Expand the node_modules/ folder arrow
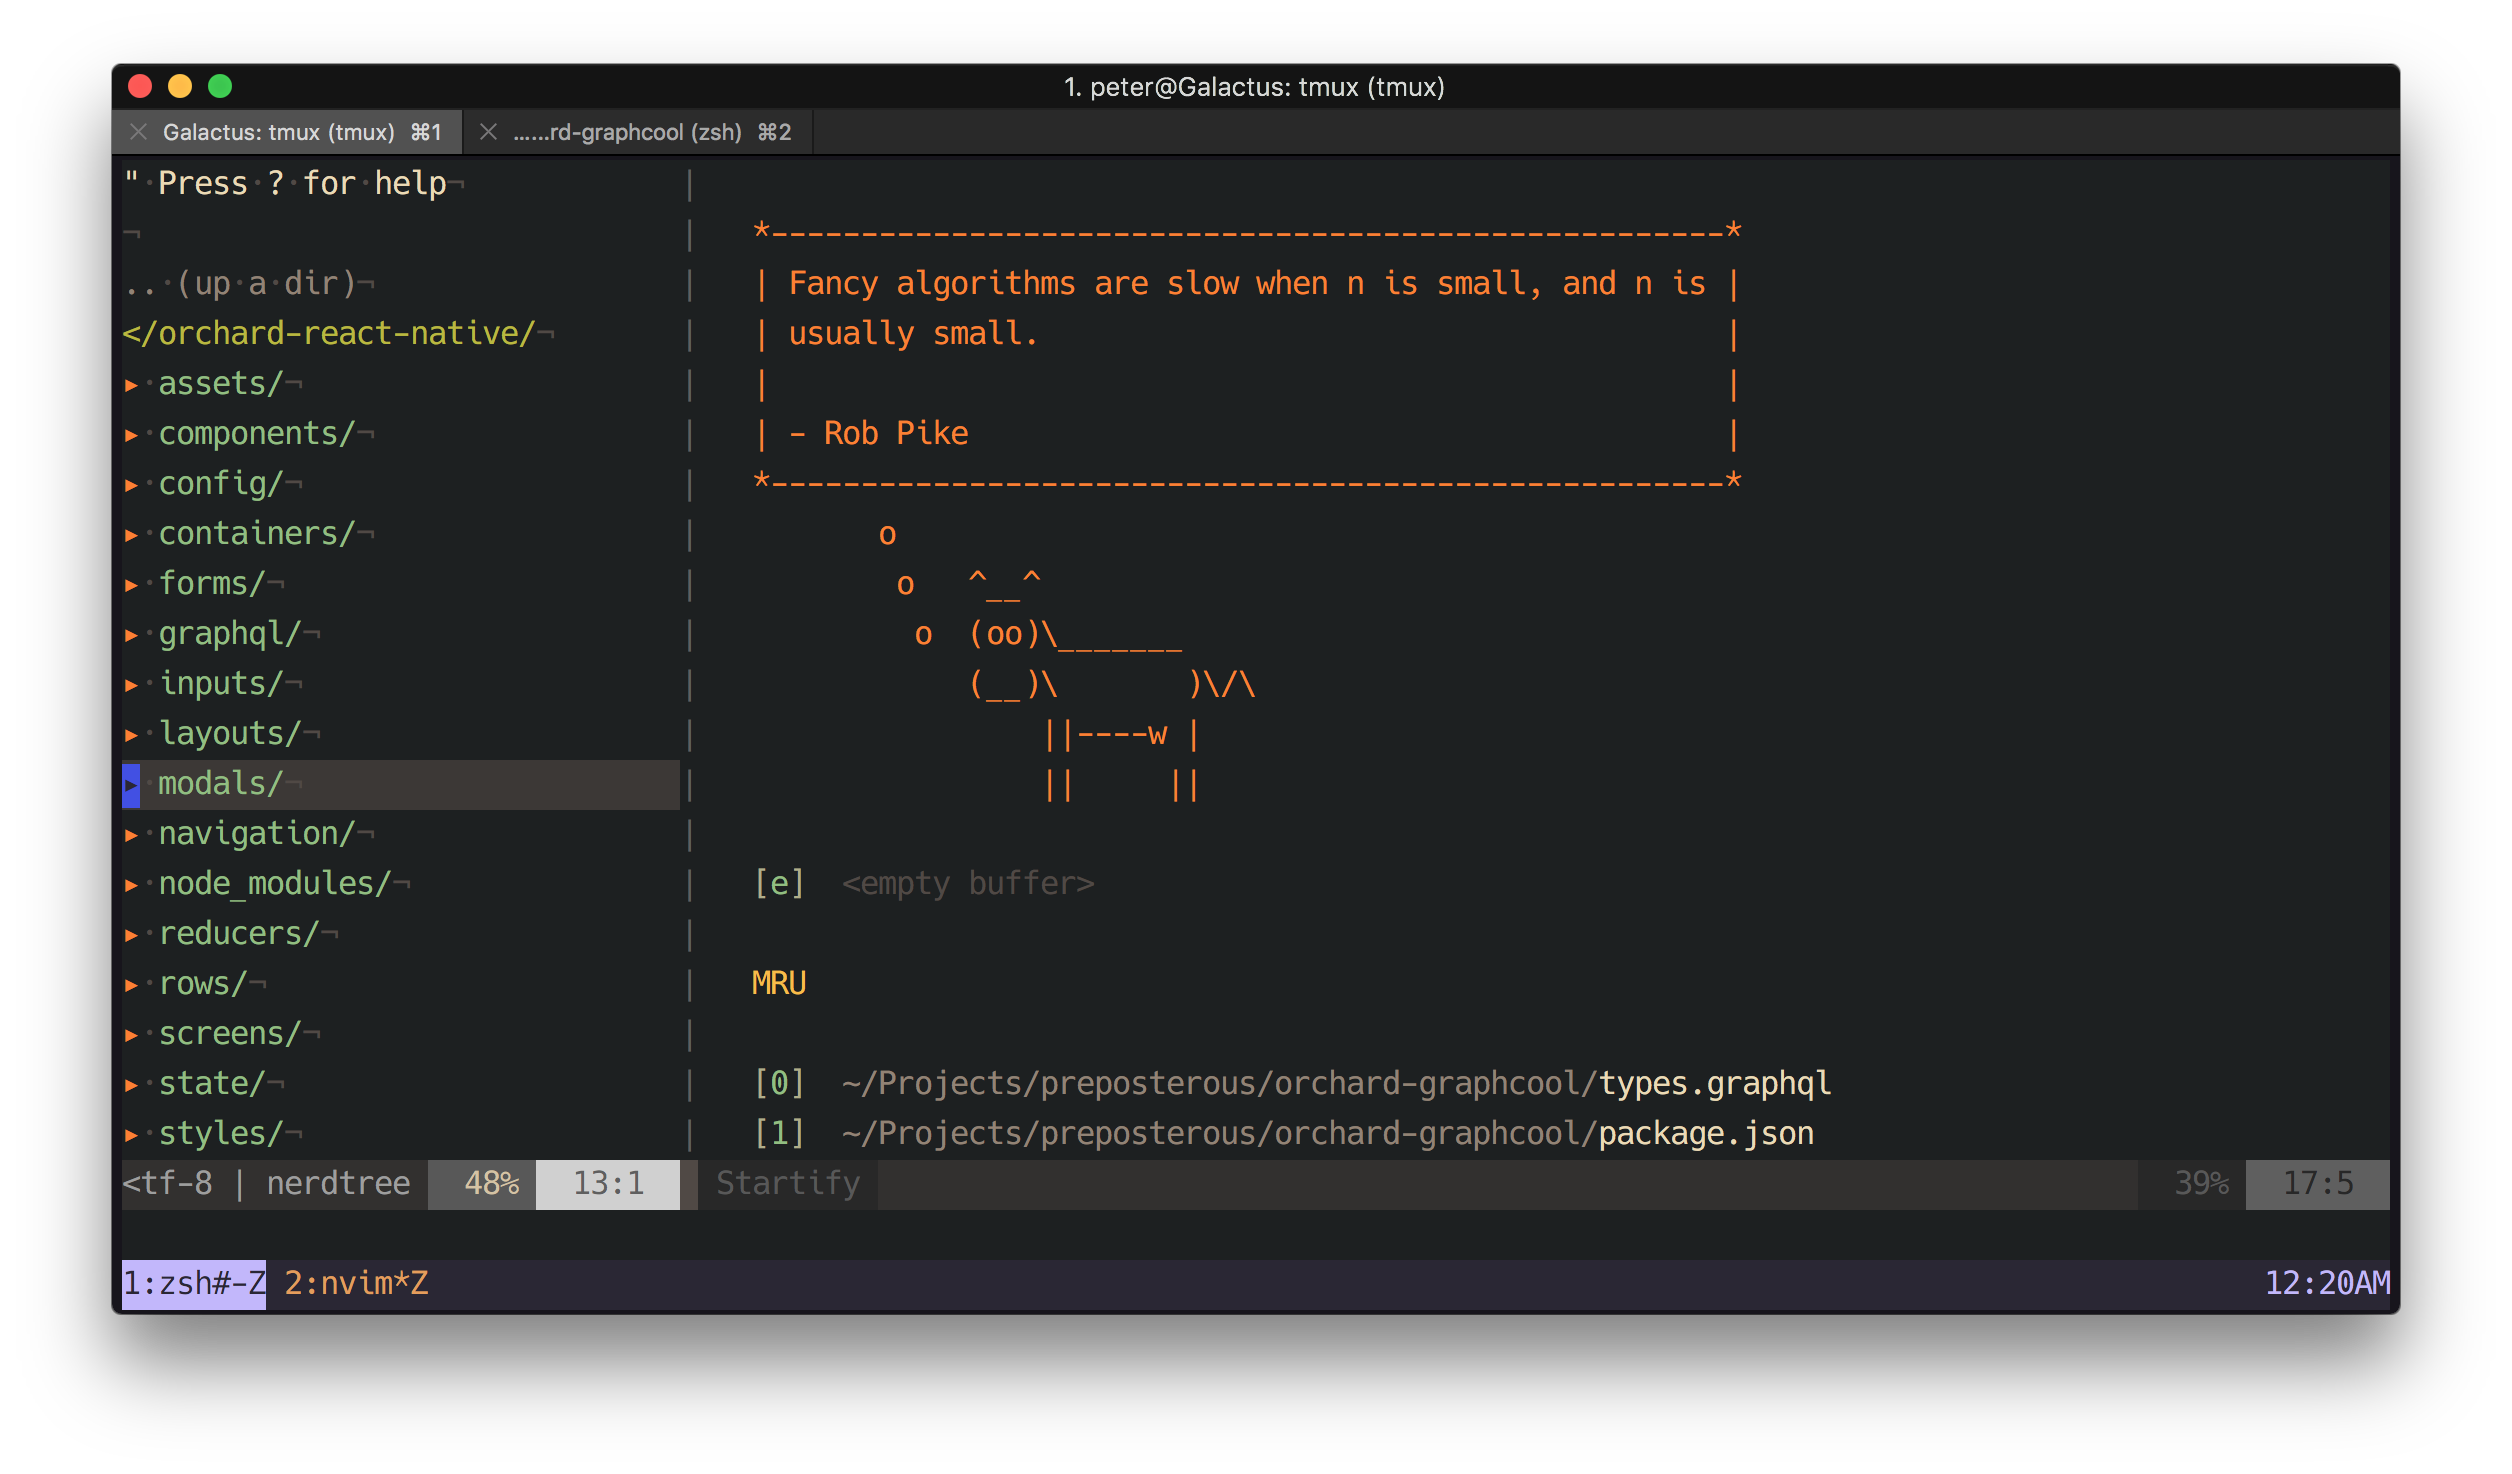 point(131,885)
